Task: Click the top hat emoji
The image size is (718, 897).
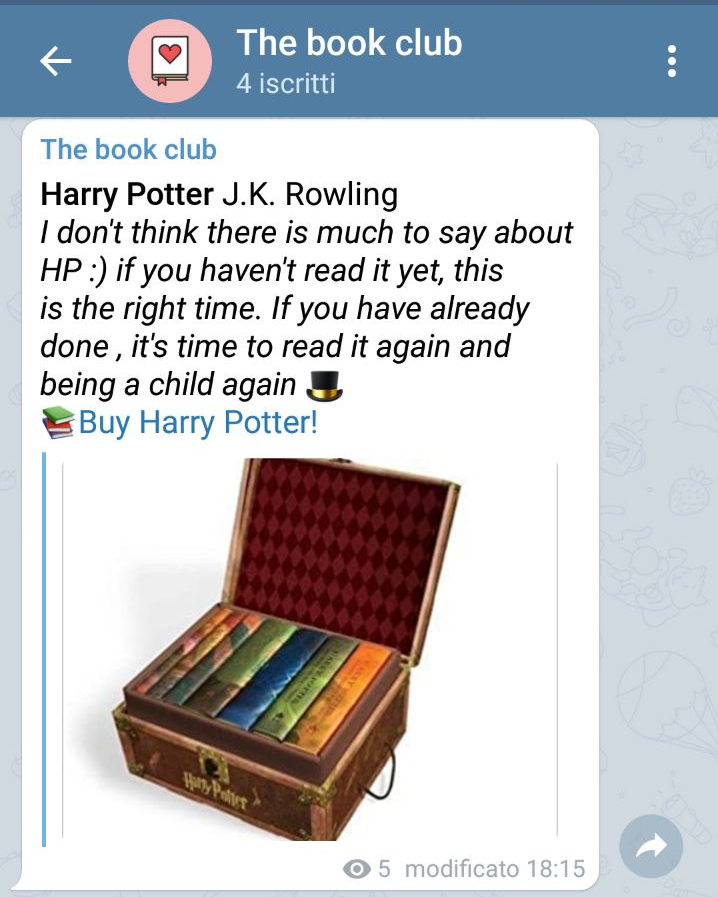Action: [324, 386]
